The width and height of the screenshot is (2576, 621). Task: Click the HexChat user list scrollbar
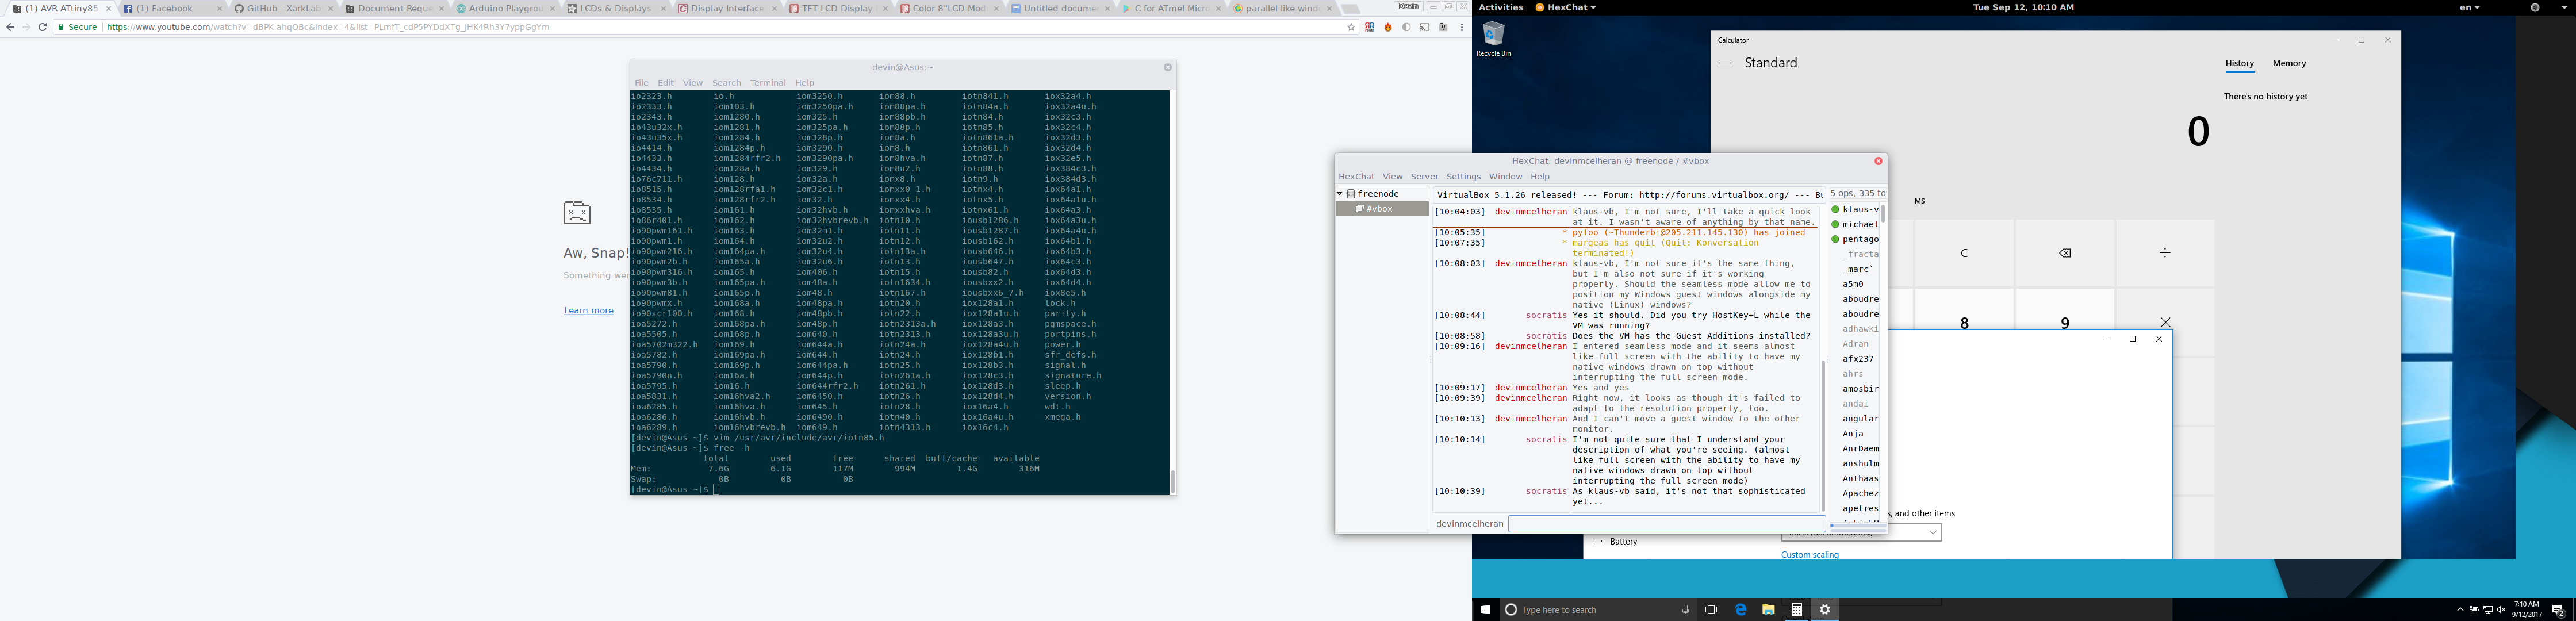[x=1883, y=213]
